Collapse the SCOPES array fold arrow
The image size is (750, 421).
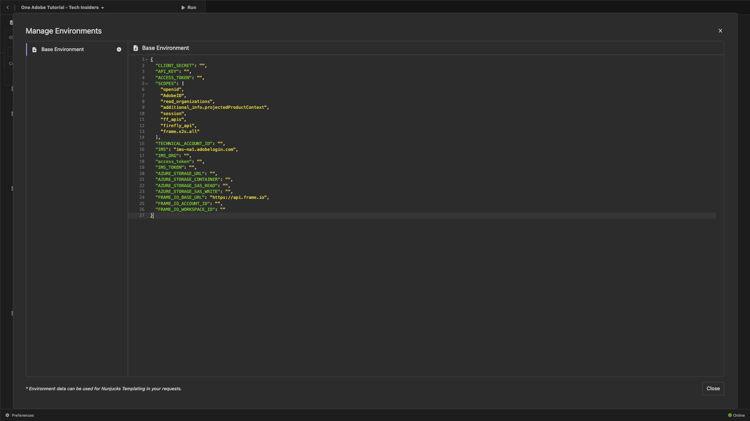click(x=147, y=83)
